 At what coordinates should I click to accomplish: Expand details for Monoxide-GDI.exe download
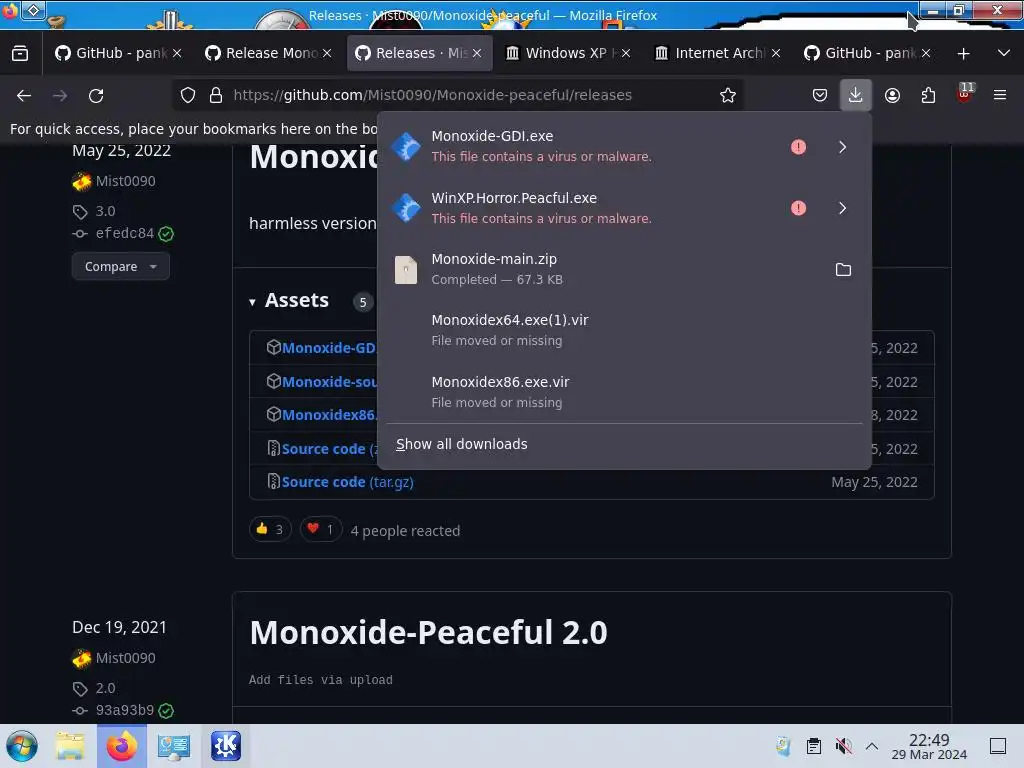[842, 147]
